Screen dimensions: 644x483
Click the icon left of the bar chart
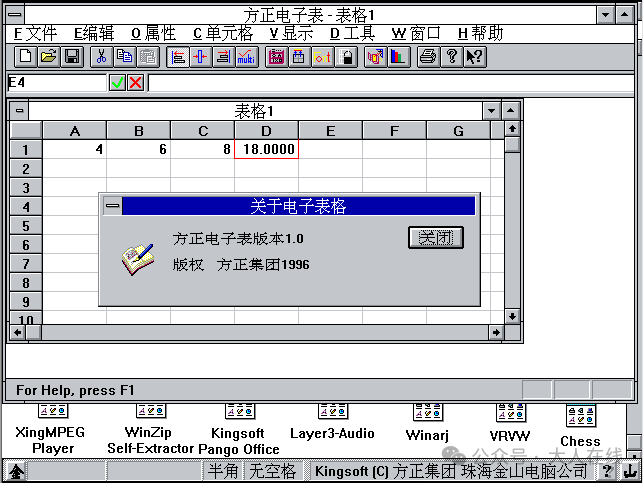click(x=375, y=57)
